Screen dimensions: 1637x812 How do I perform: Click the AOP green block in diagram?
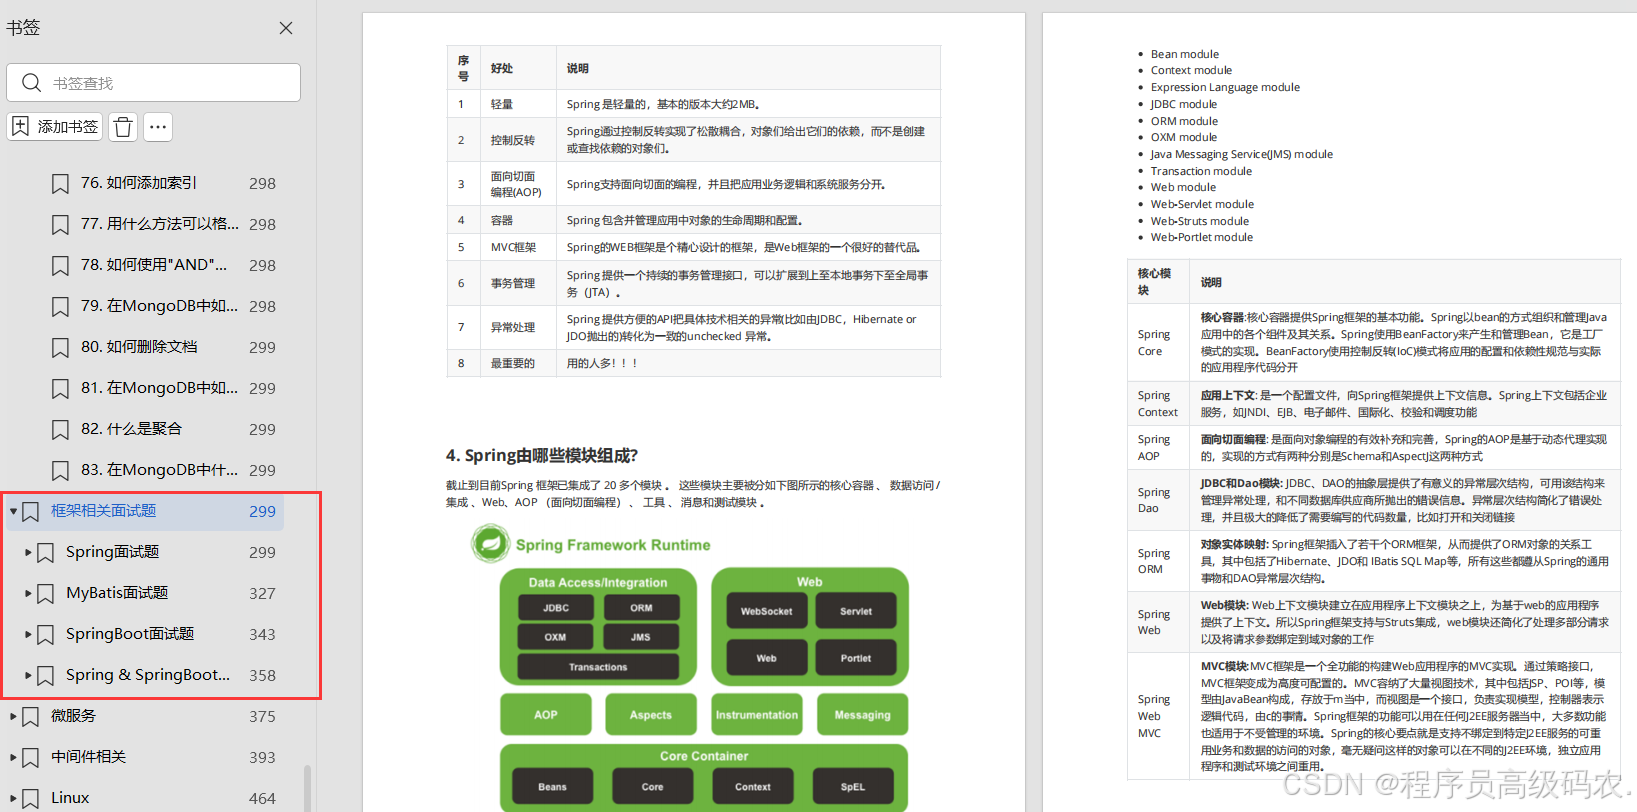coord(546,715)
